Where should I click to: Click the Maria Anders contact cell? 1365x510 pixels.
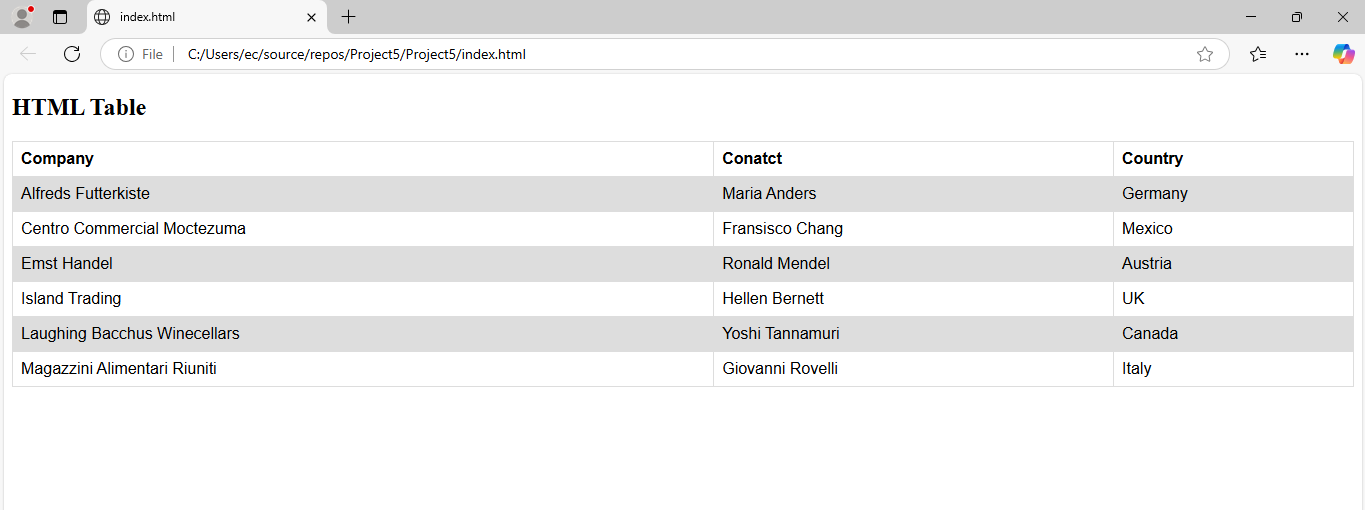pyautogui.click(x=913, y=194)
